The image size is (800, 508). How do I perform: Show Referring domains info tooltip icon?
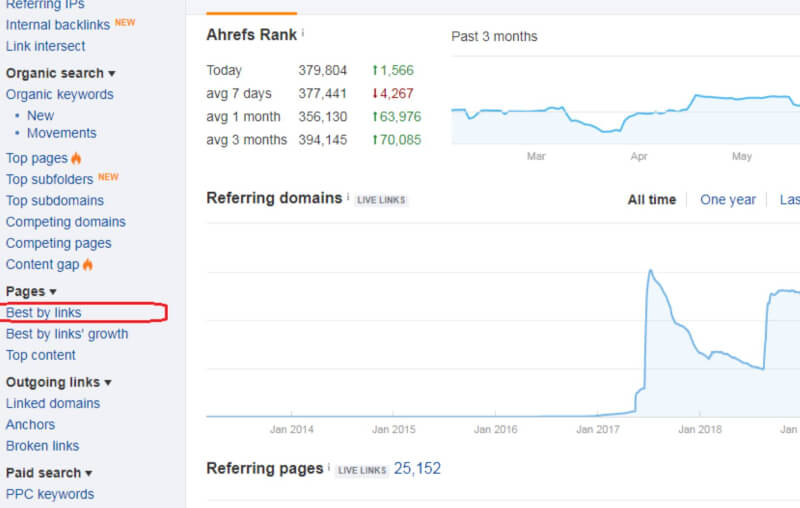[348, 196]
